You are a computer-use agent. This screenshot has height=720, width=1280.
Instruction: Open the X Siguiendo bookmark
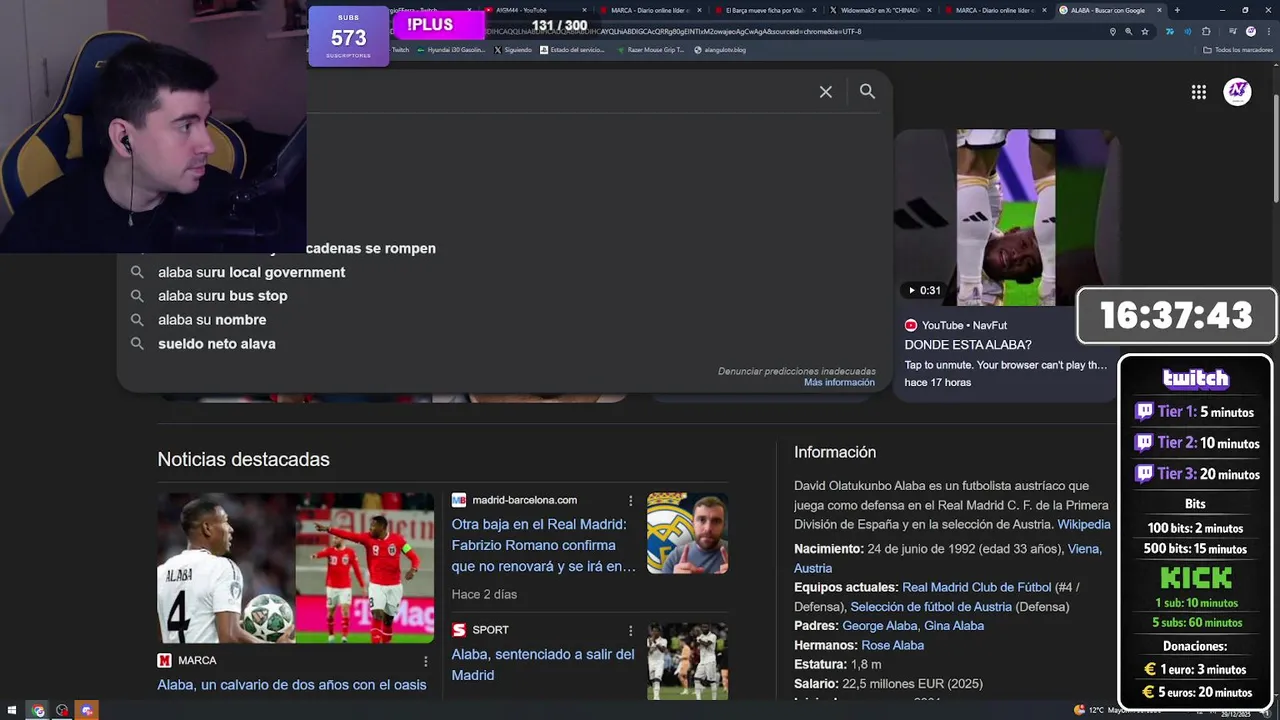514,50
